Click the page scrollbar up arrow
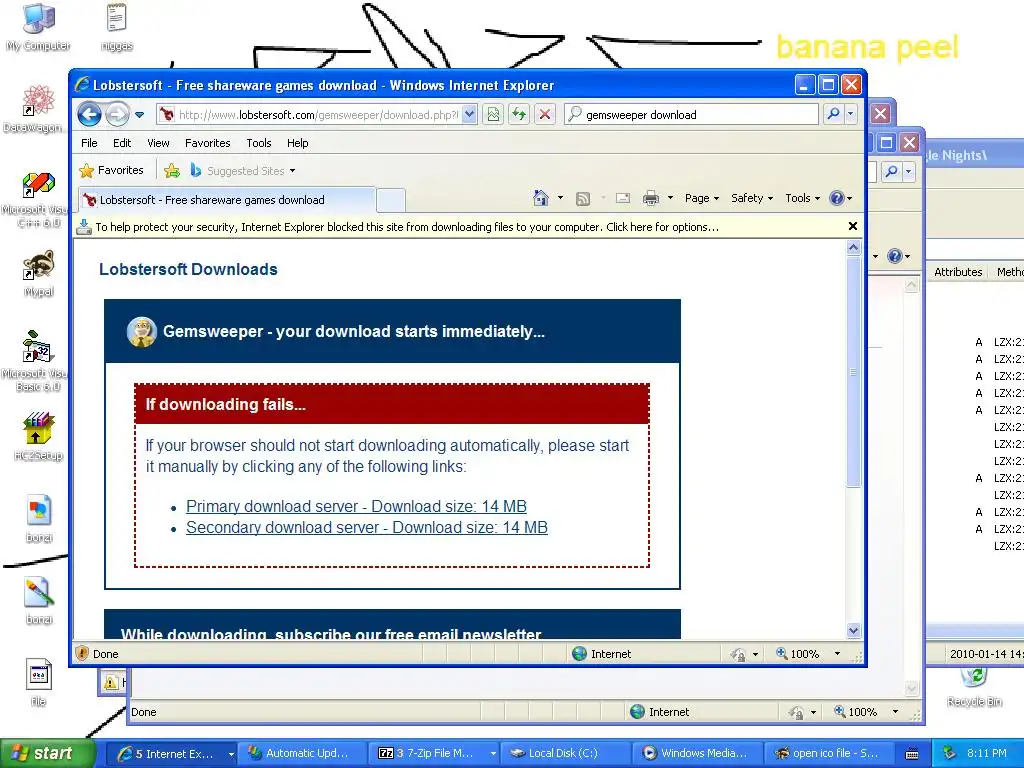 (x=854, y=248)
